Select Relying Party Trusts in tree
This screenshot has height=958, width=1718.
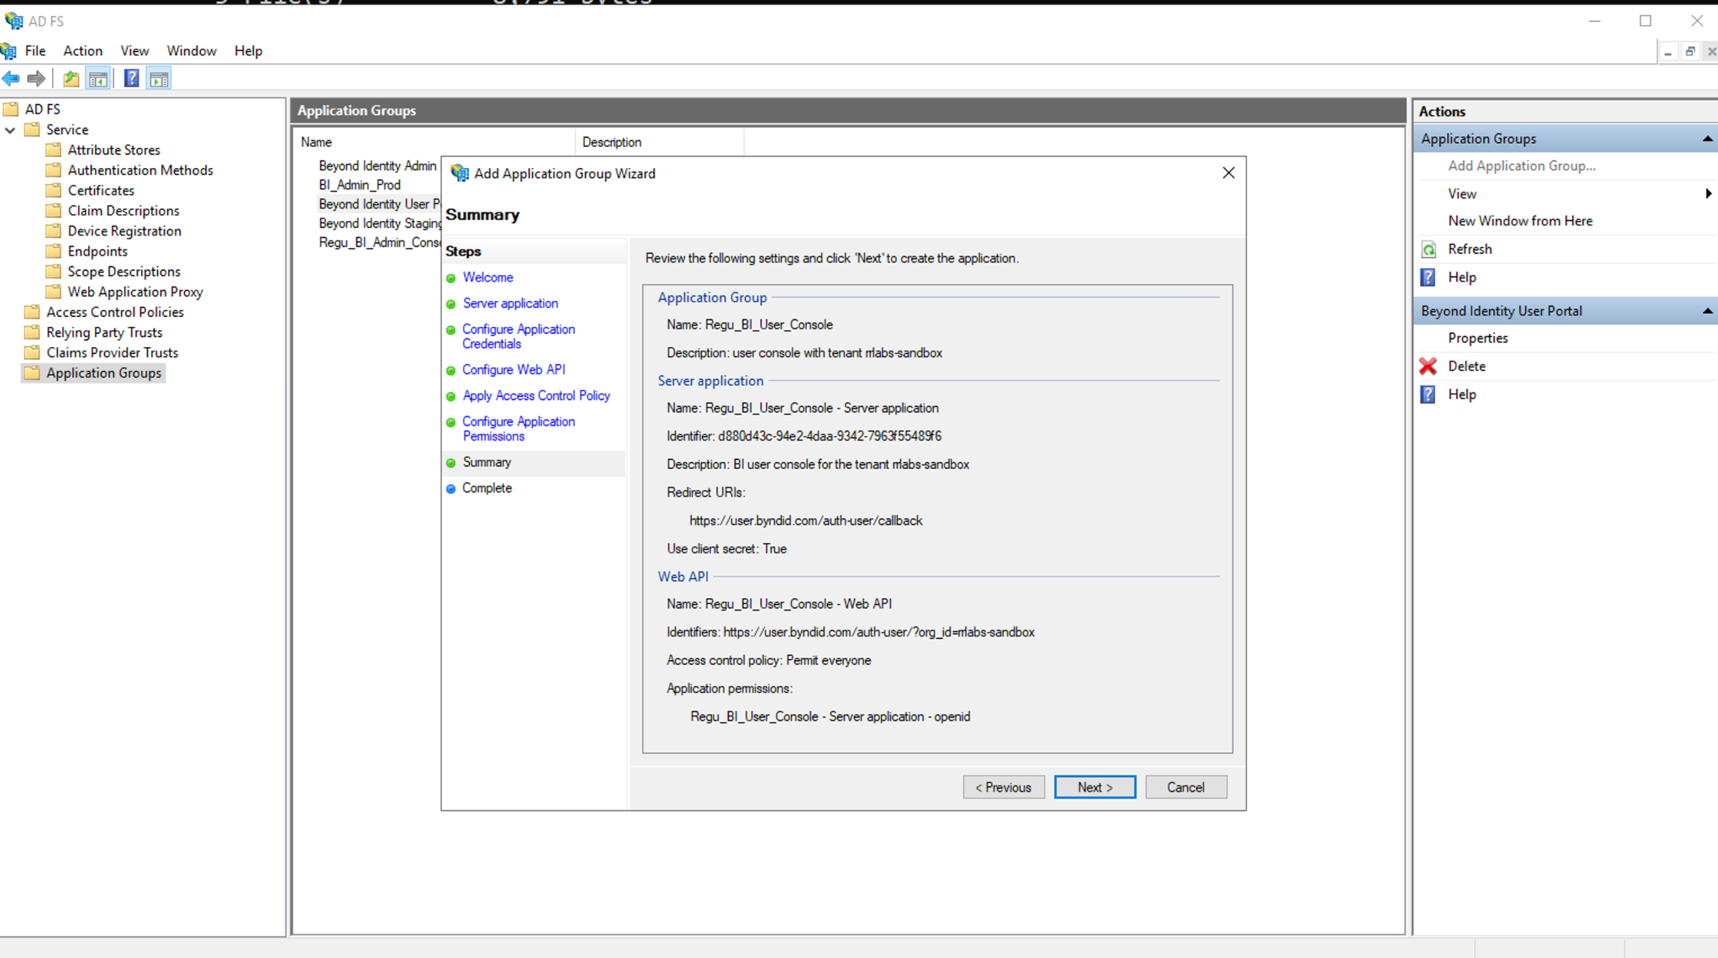pos(104,332)
